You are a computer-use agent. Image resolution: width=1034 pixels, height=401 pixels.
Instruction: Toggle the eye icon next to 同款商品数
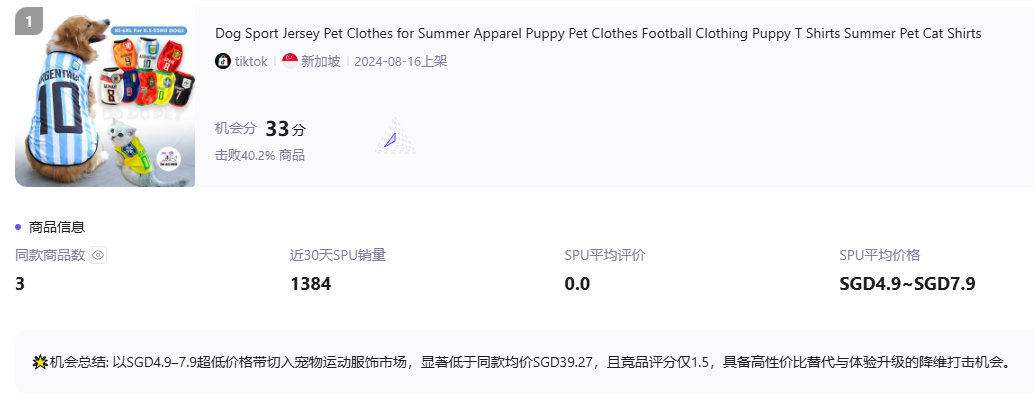(98, 255)
